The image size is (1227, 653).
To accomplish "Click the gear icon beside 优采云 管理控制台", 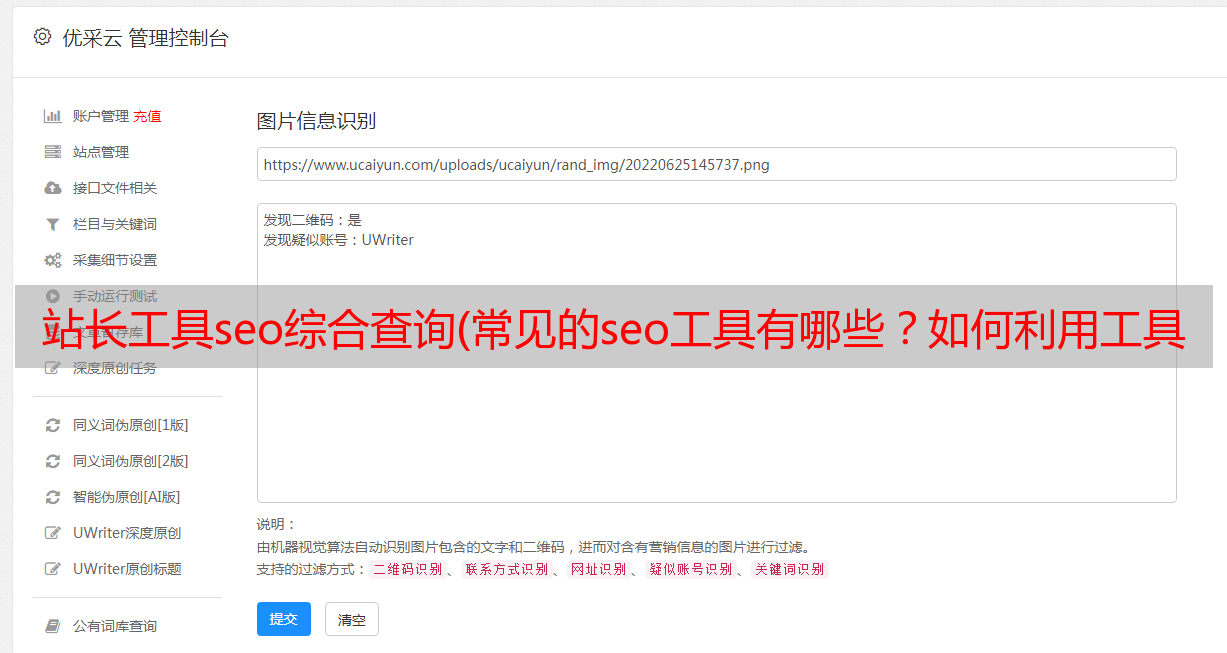I will [42, 37].
